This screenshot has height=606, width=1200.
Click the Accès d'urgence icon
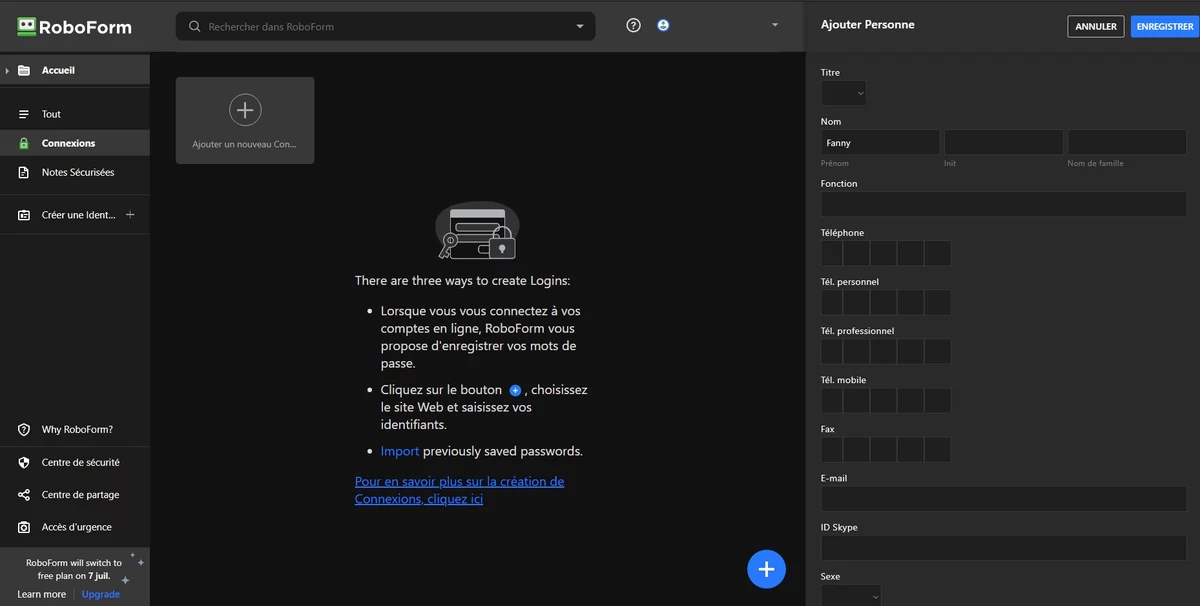24,527
